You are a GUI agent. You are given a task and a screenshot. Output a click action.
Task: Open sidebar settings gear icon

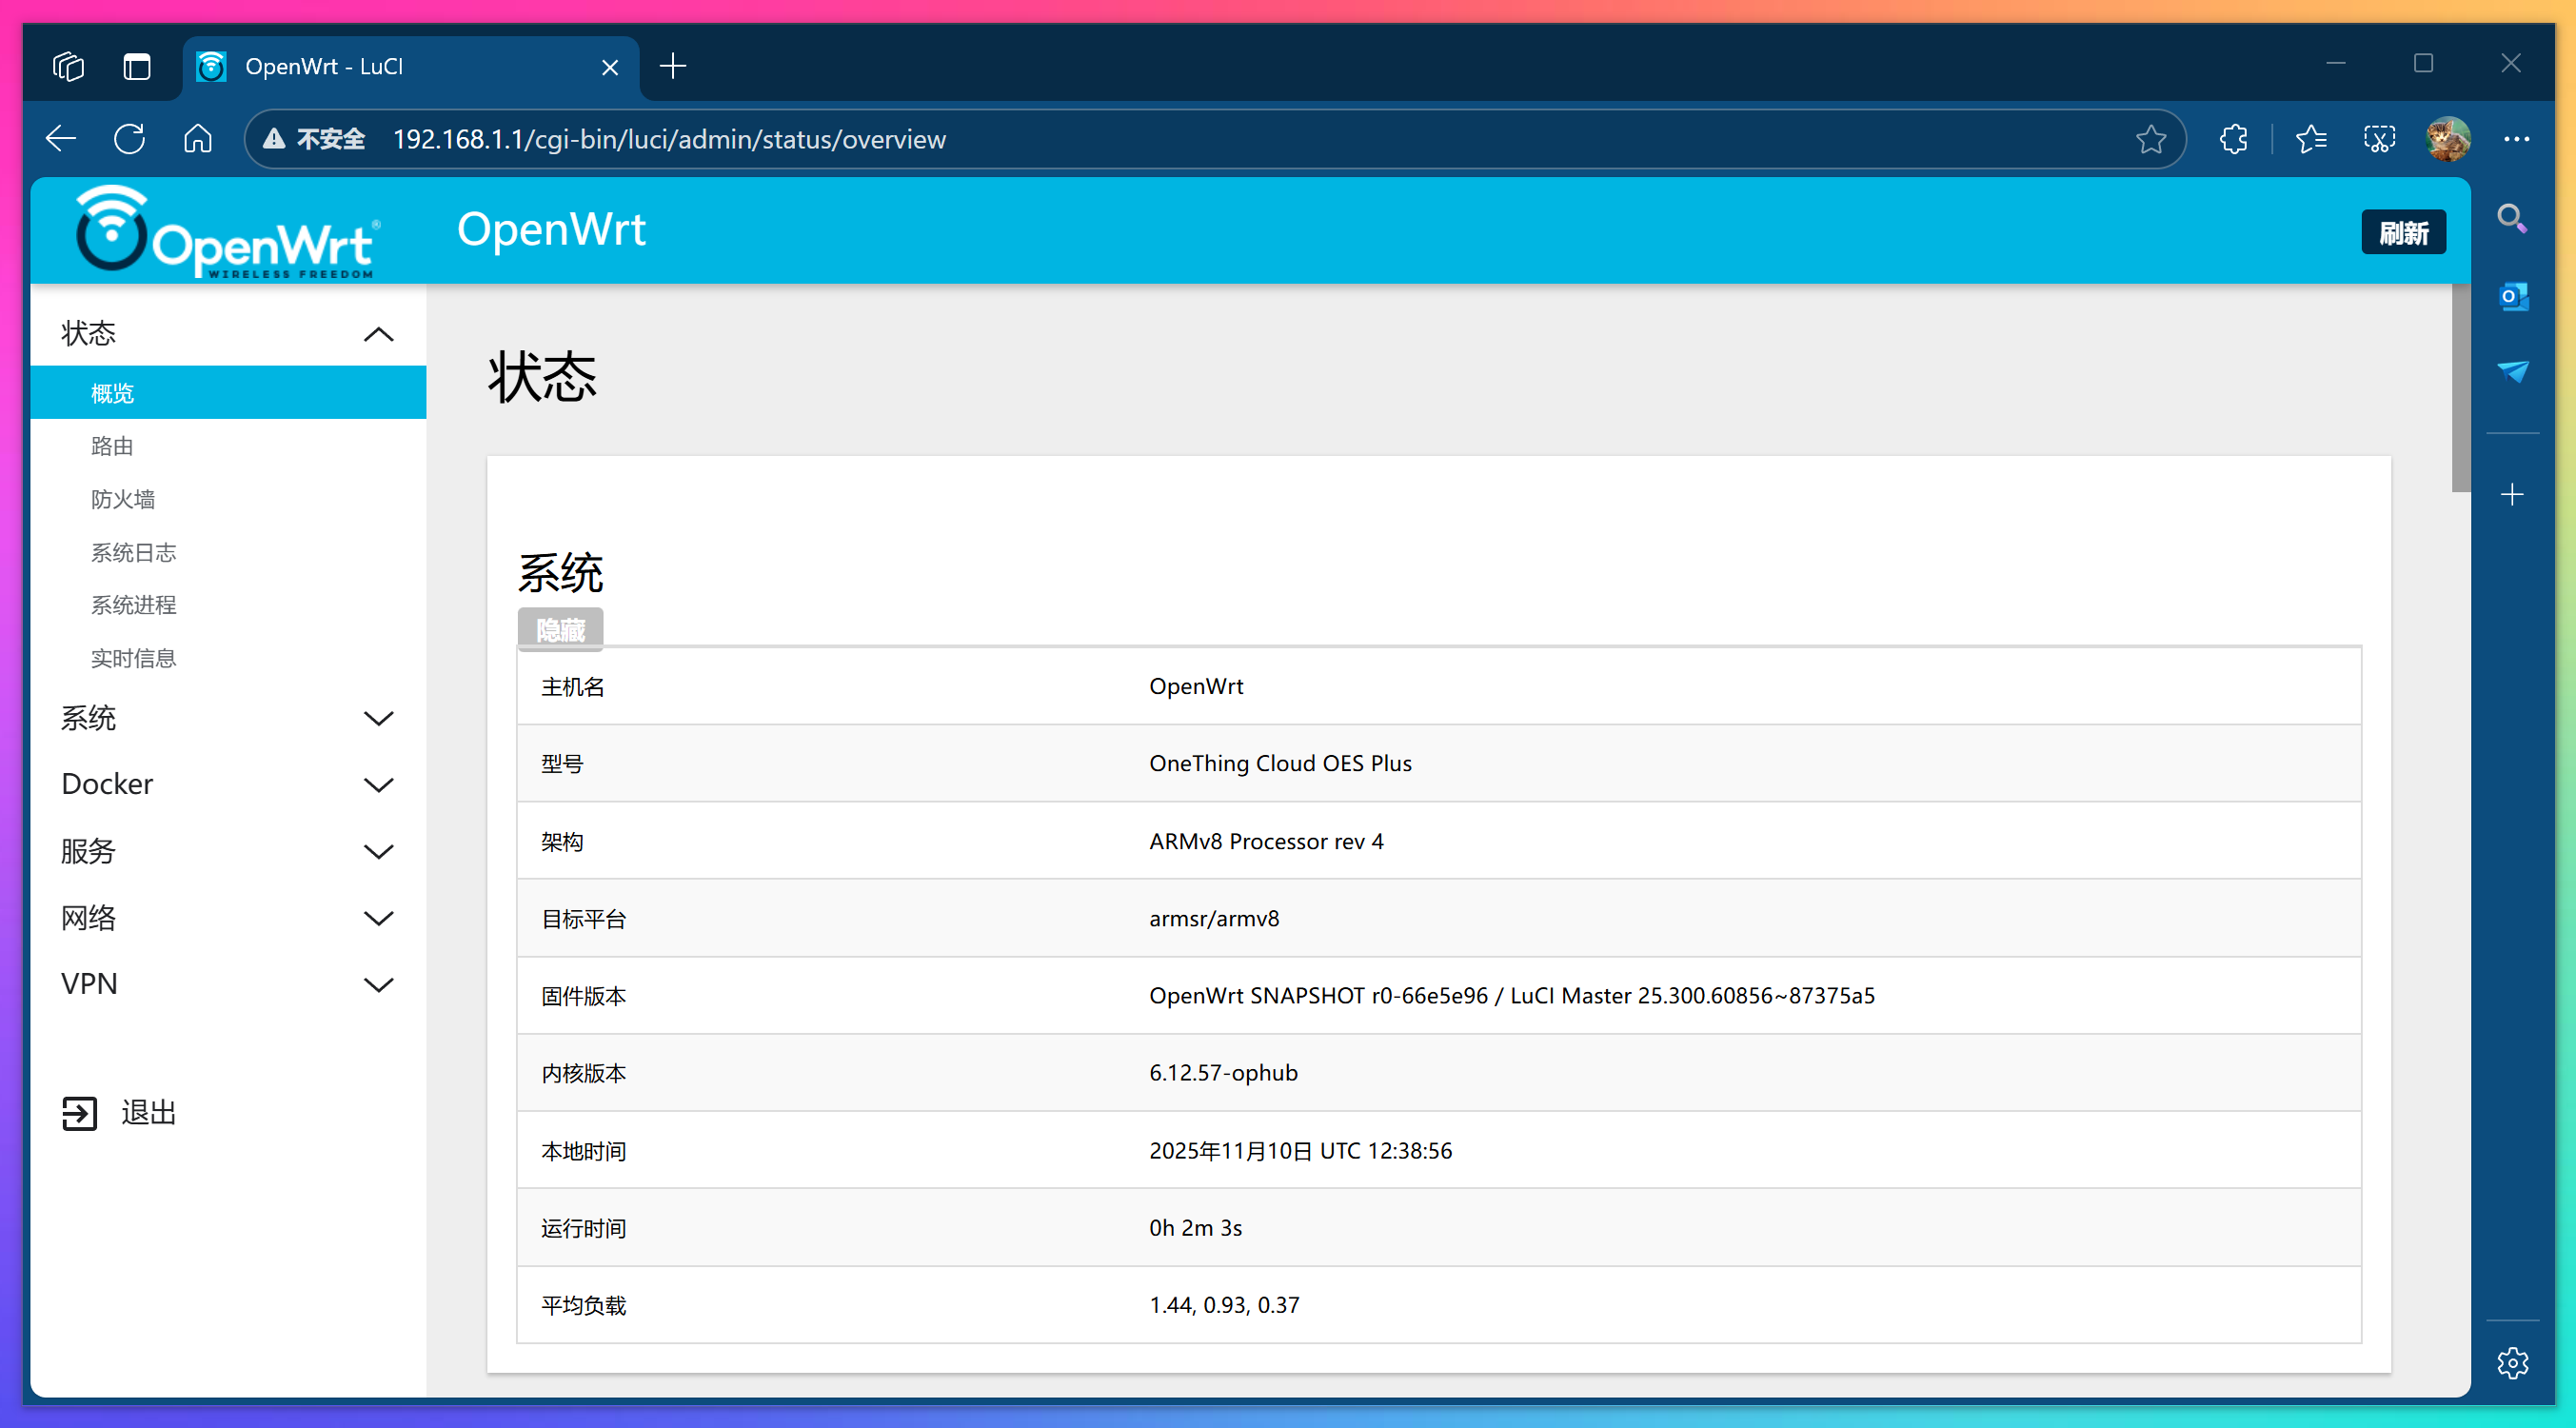[x=2512, y=1362]
